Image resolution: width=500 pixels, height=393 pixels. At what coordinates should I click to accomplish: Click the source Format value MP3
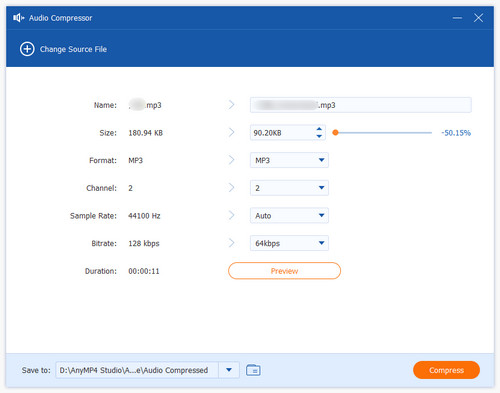tap(136, 160)
